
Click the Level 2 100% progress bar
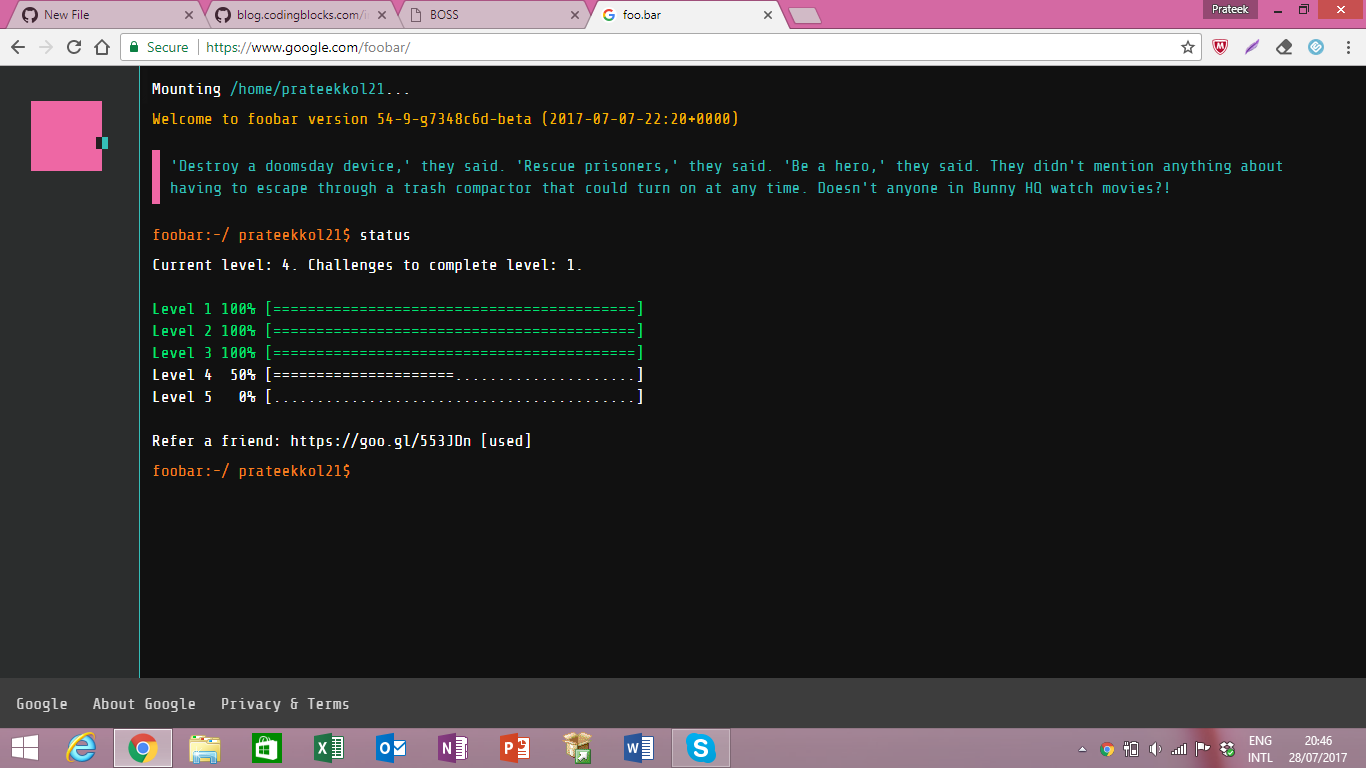tap(454, 331)
